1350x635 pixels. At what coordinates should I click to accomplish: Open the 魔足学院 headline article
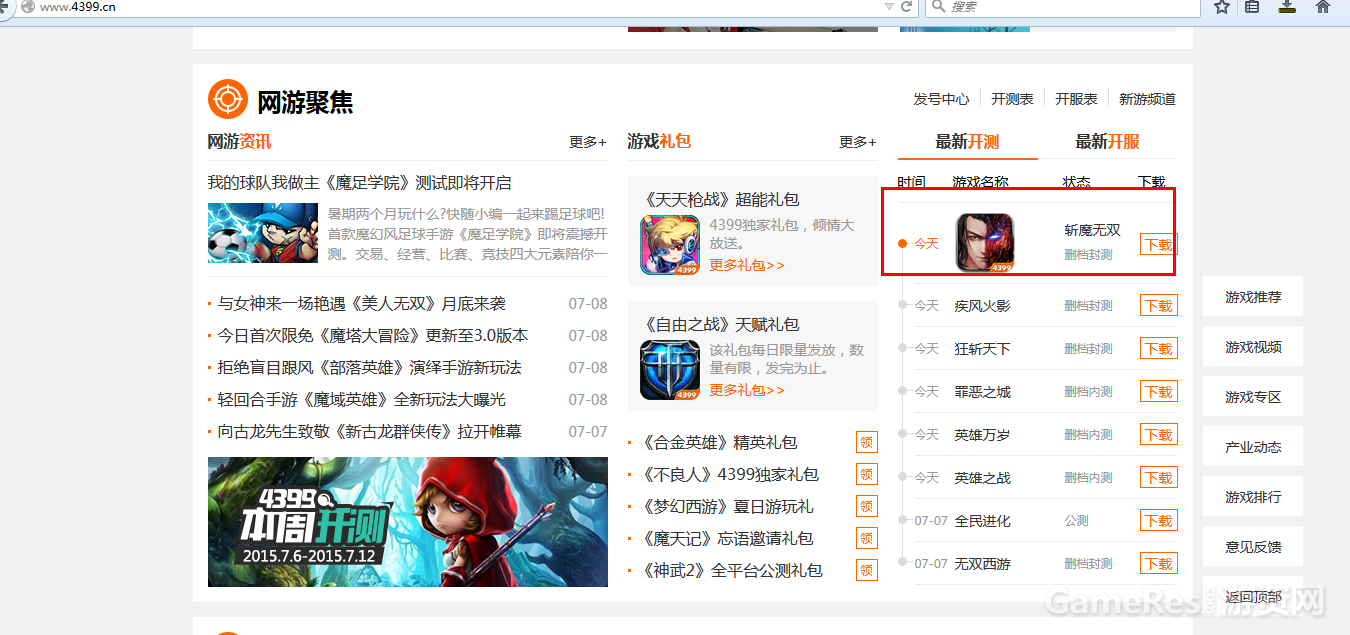pyautogui.click(x=359, y=183)
